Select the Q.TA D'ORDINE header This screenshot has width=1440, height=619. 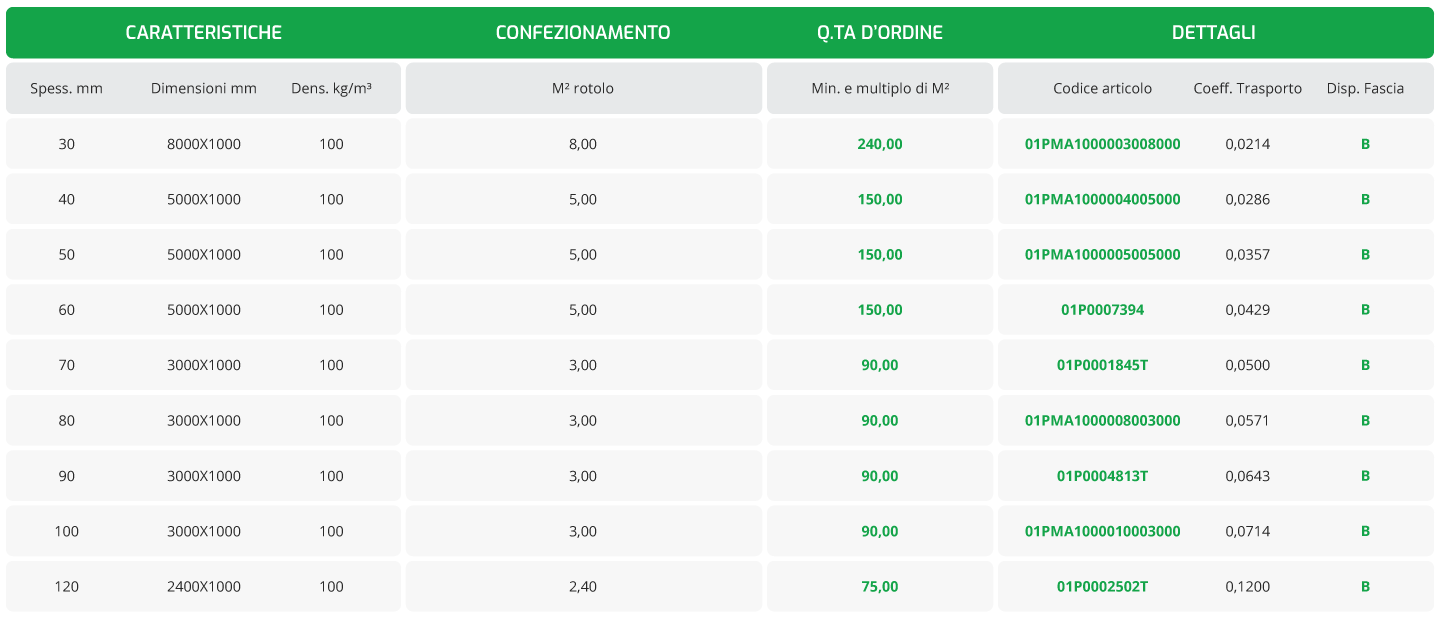pos(880,33)
